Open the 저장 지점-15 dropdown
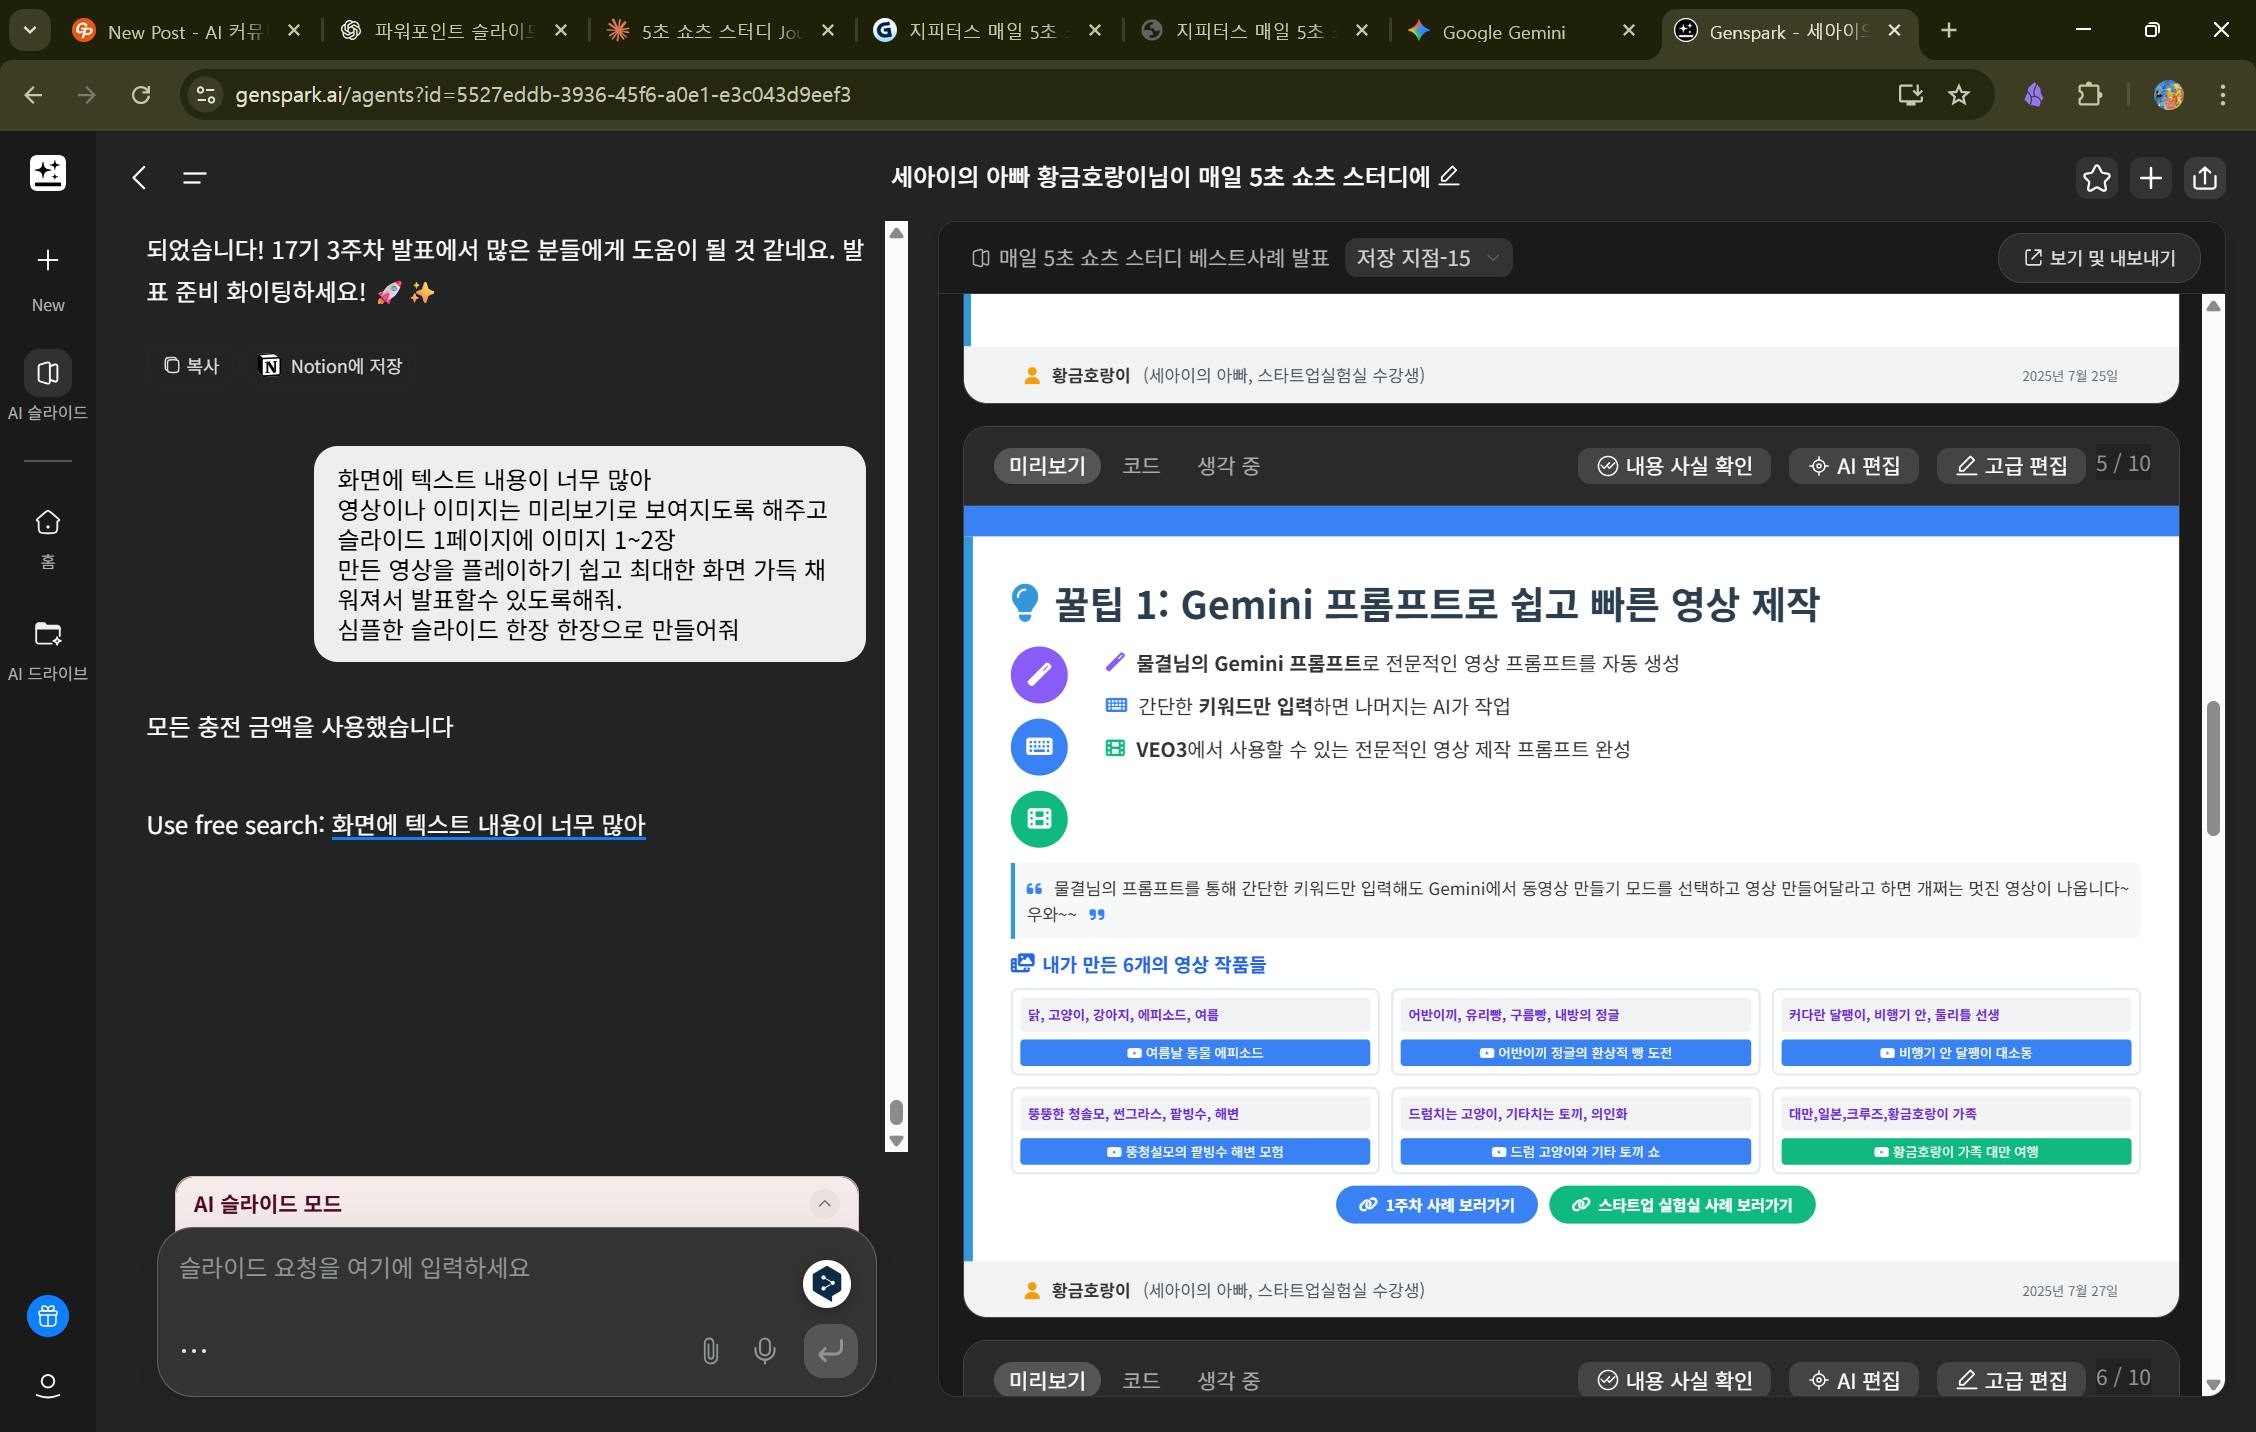This screenshot has height=1432, width=2256. tap(1428, 258)
